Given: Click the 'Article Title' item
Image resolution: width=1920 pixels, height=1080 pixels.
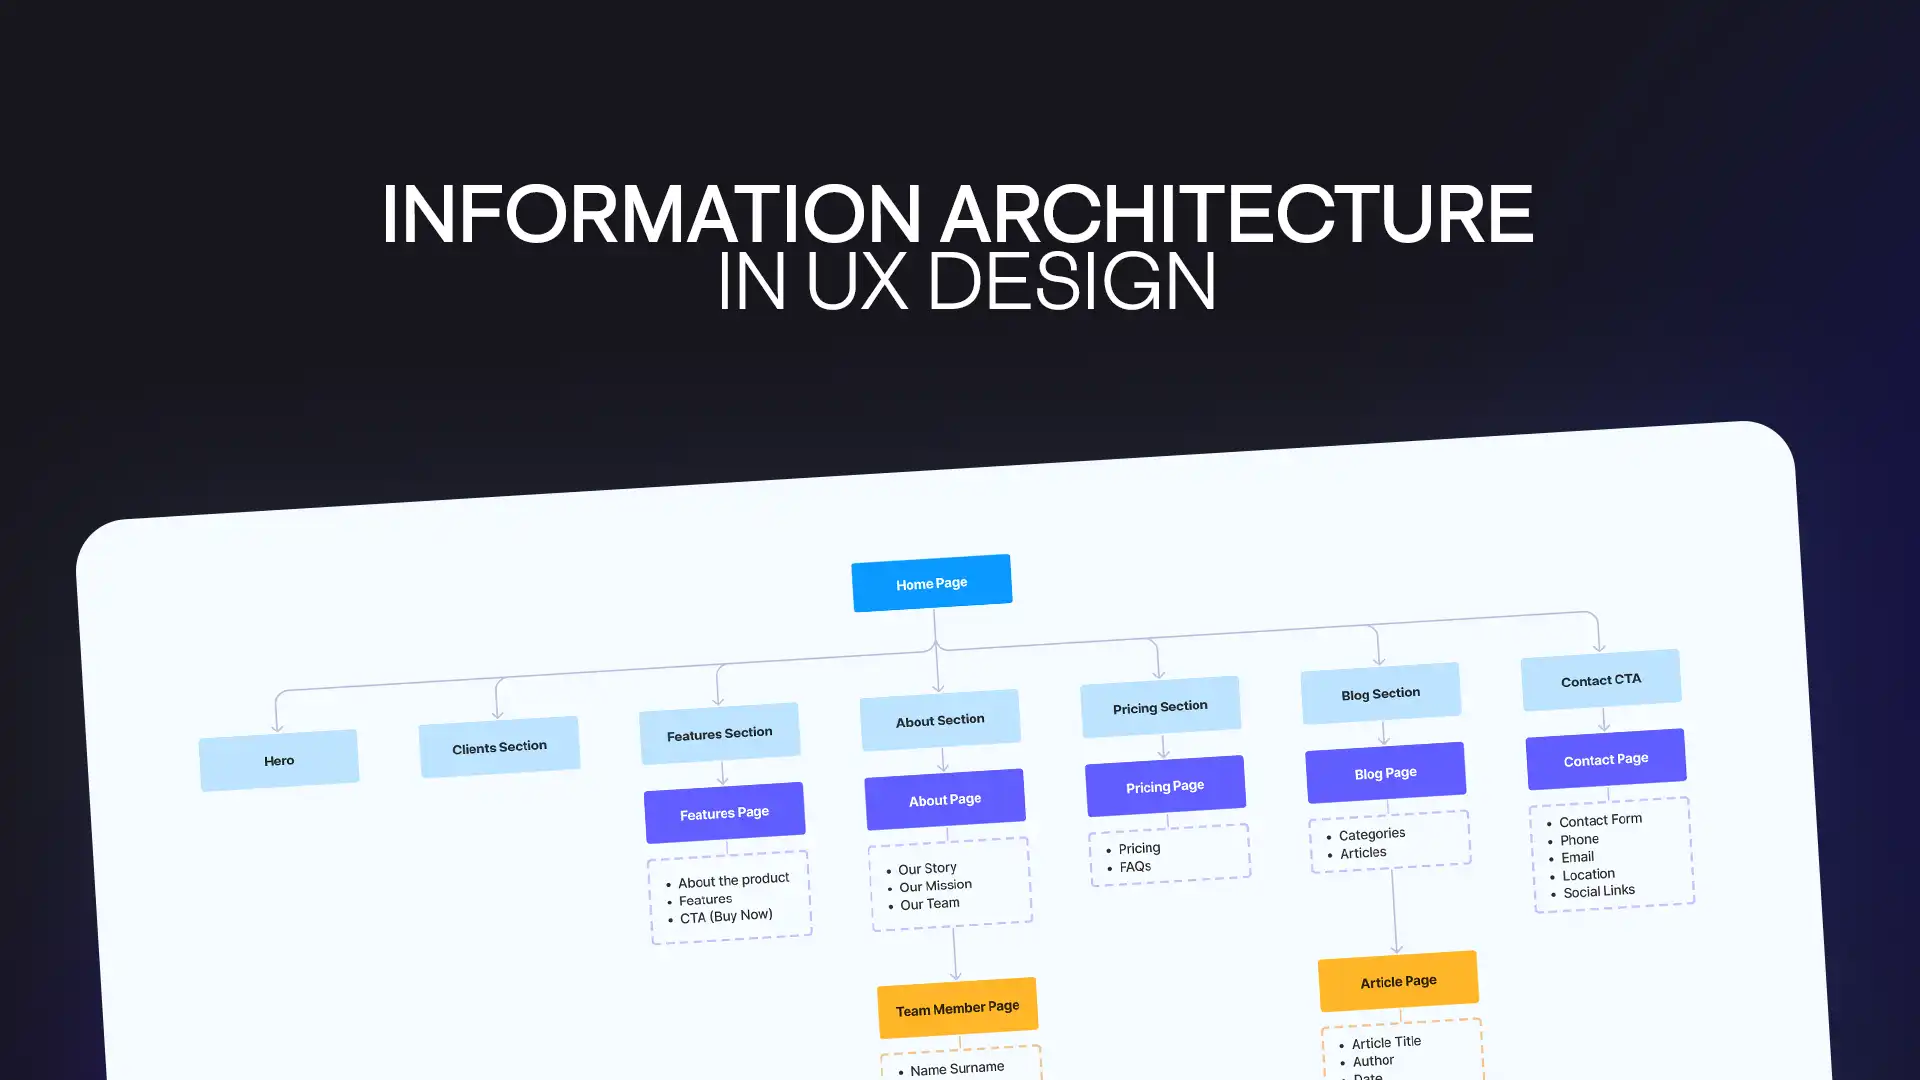Looking at the screenshot, I should pos(1386,1042).
